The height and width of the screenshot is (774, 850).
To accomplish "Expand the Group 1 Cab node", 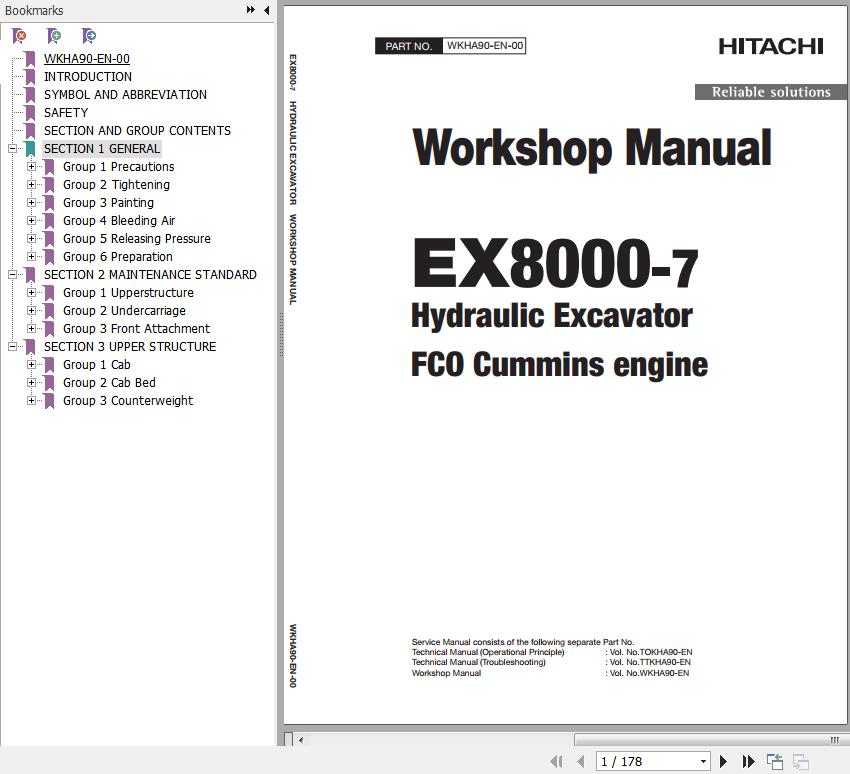I will [x=31, y=365].
